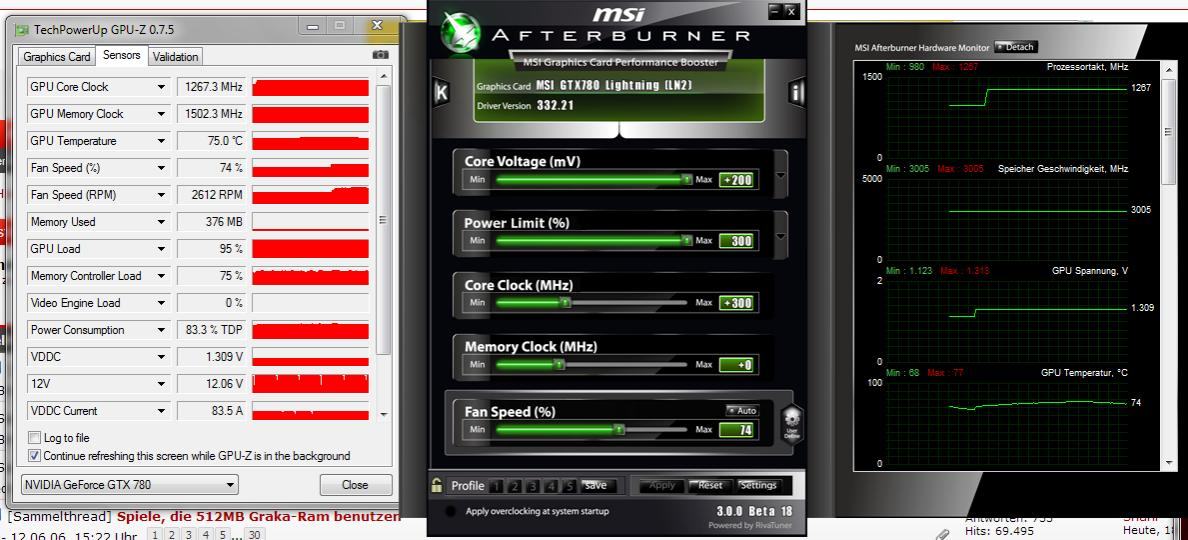This screenshot has height=540, width=1188.
Task: Click the Fan Speed slider handle
Action: (x=619, y=429)
